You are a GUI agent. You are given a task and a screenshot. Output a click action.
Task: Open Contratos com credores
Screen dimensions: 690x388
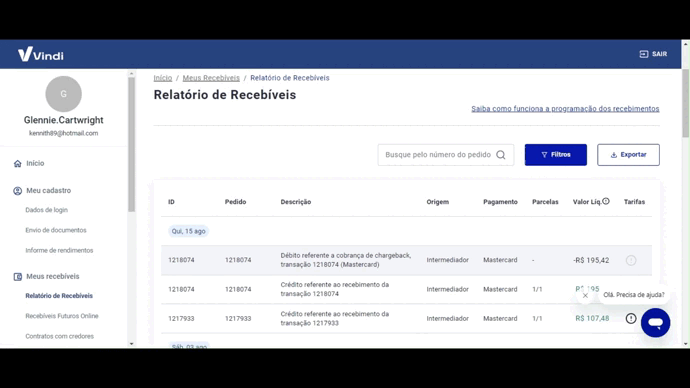[x=59, y=336]
